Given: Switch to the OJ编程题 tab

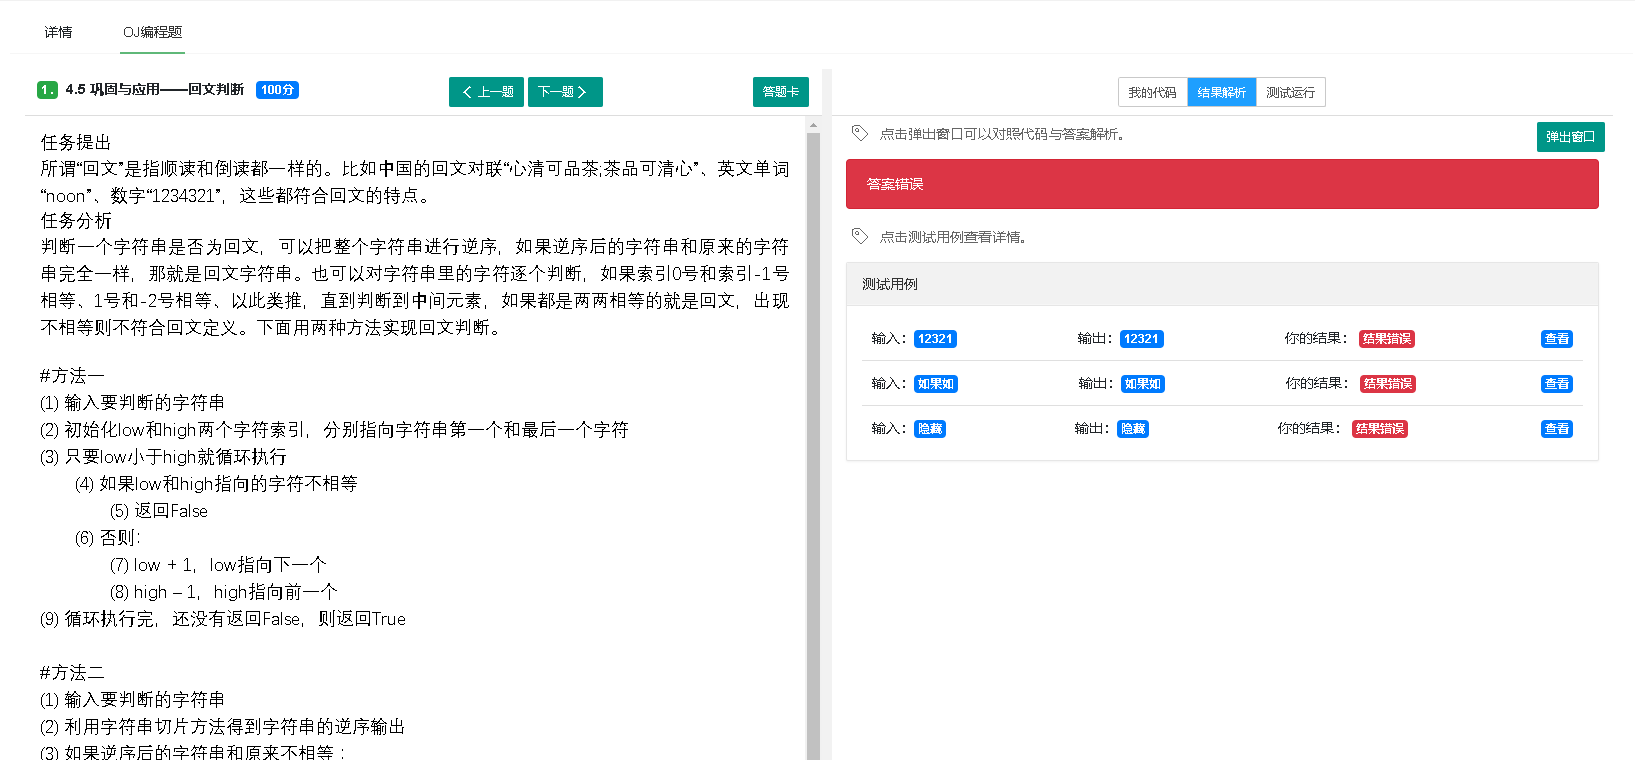Looking at the screenshot, I should coord(152,32).
